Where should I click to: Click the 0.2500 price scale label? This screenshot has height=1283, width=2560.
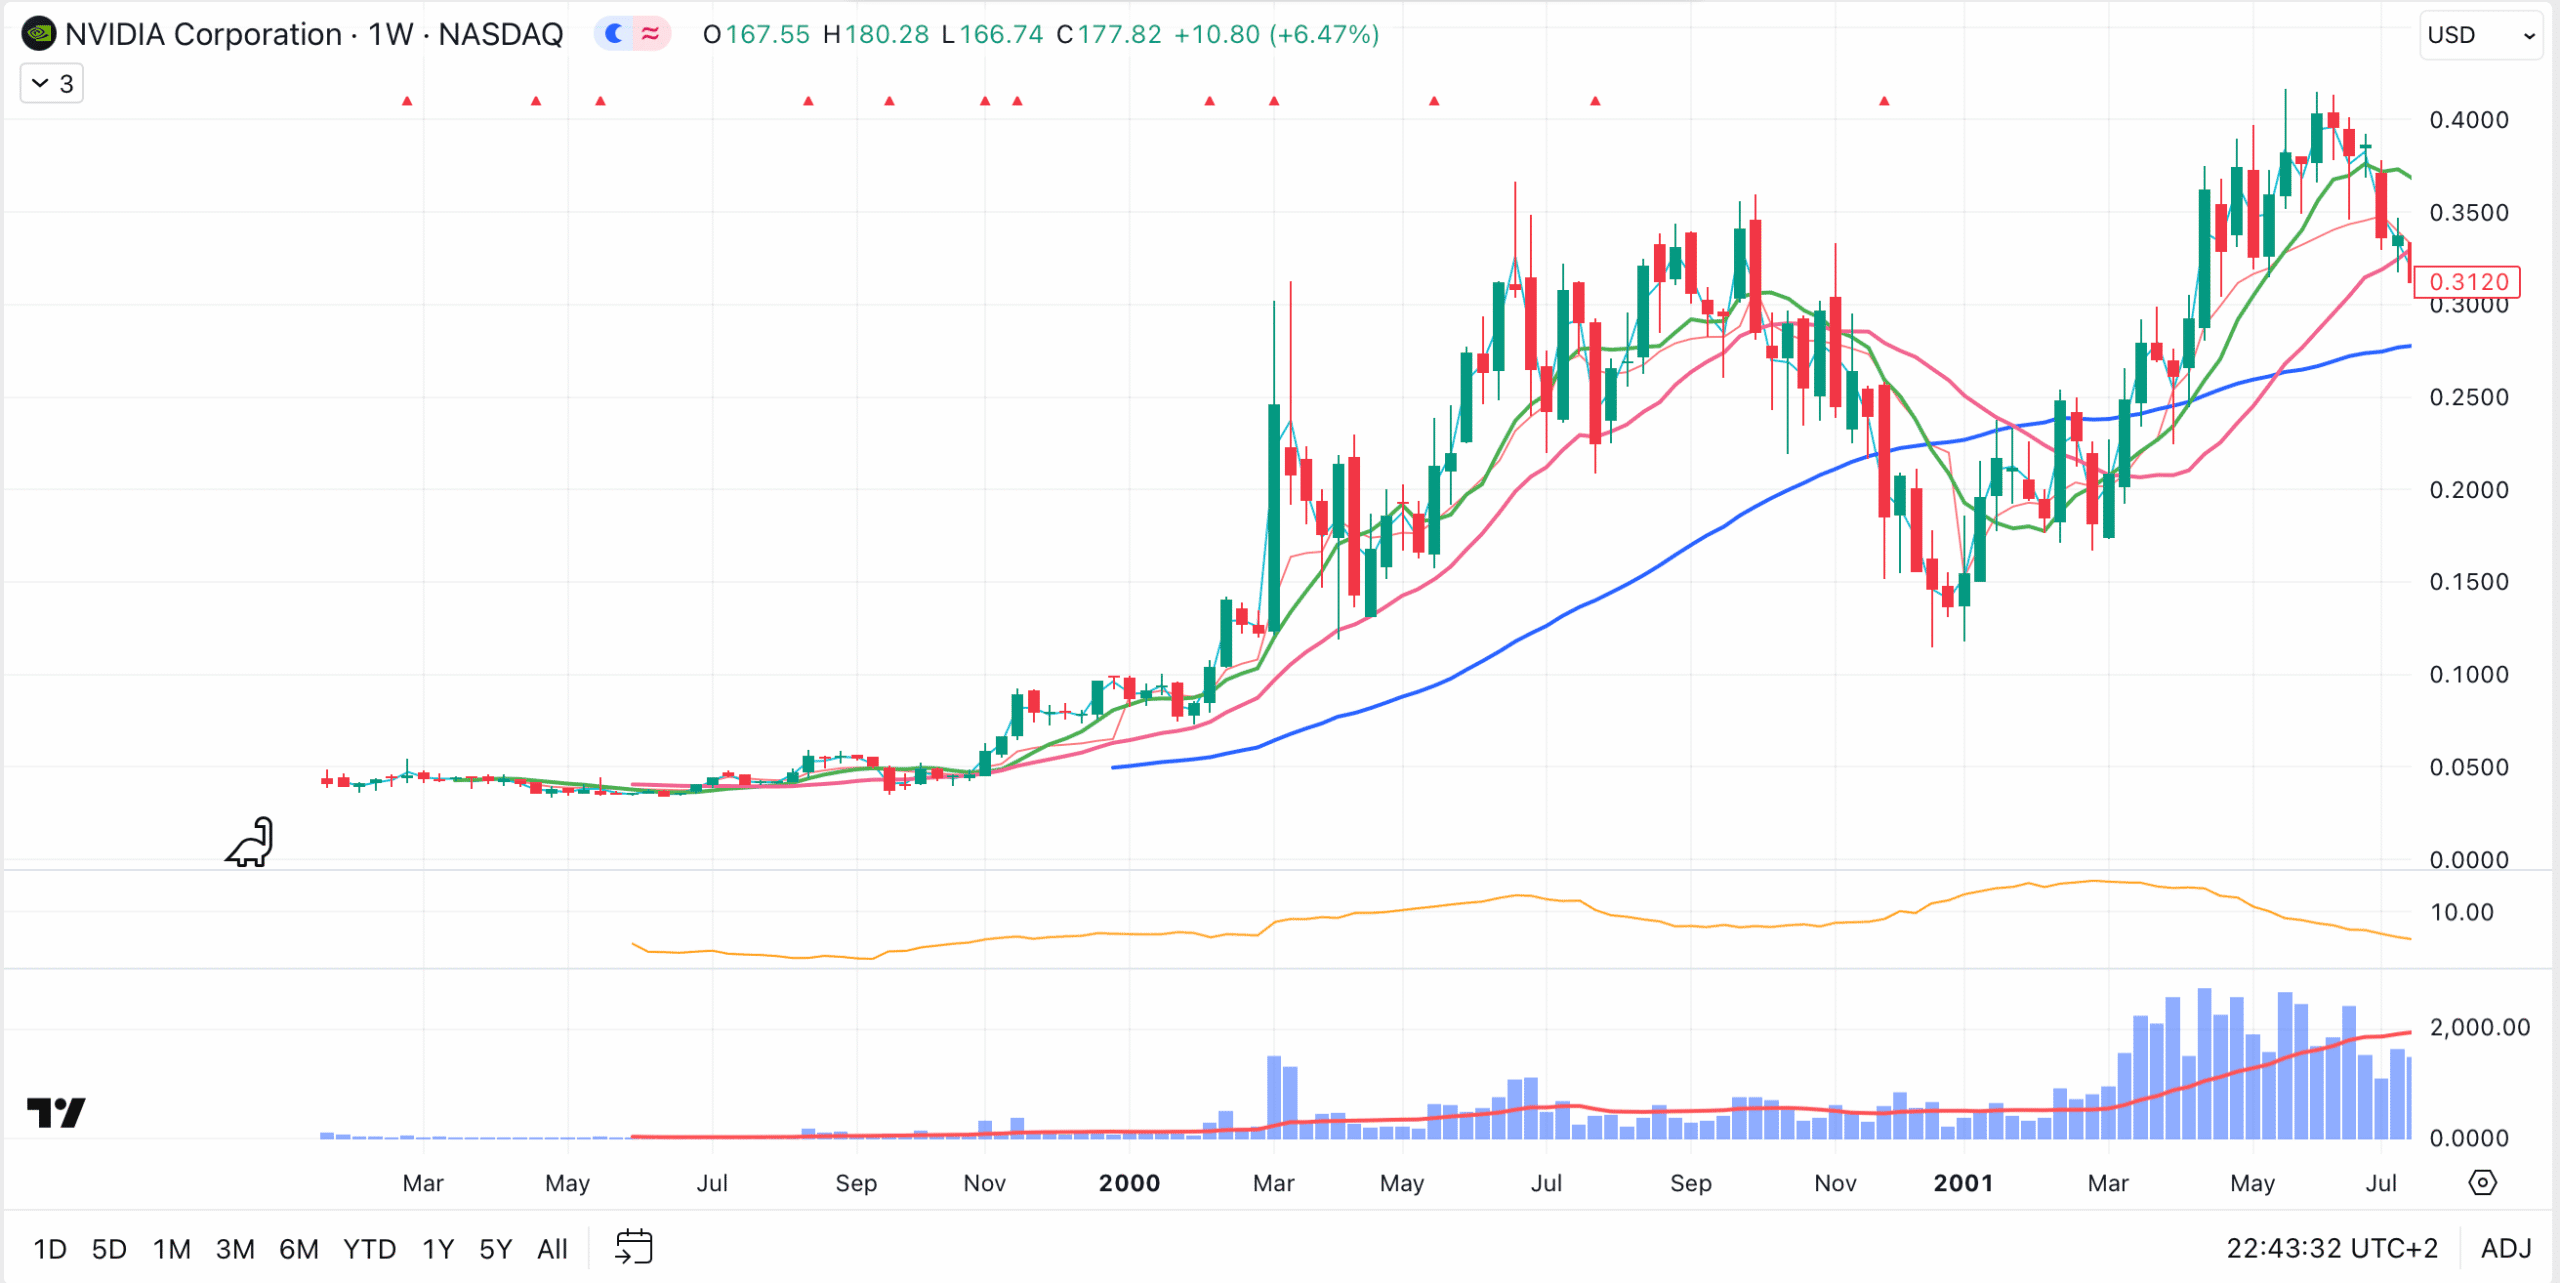(x=2468, y=397)
